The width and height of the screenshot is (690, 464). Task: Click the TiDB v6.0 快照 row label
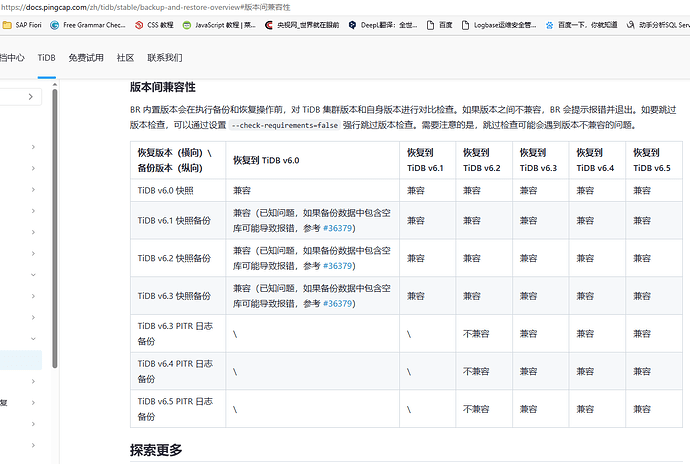(x=165, y=191)
